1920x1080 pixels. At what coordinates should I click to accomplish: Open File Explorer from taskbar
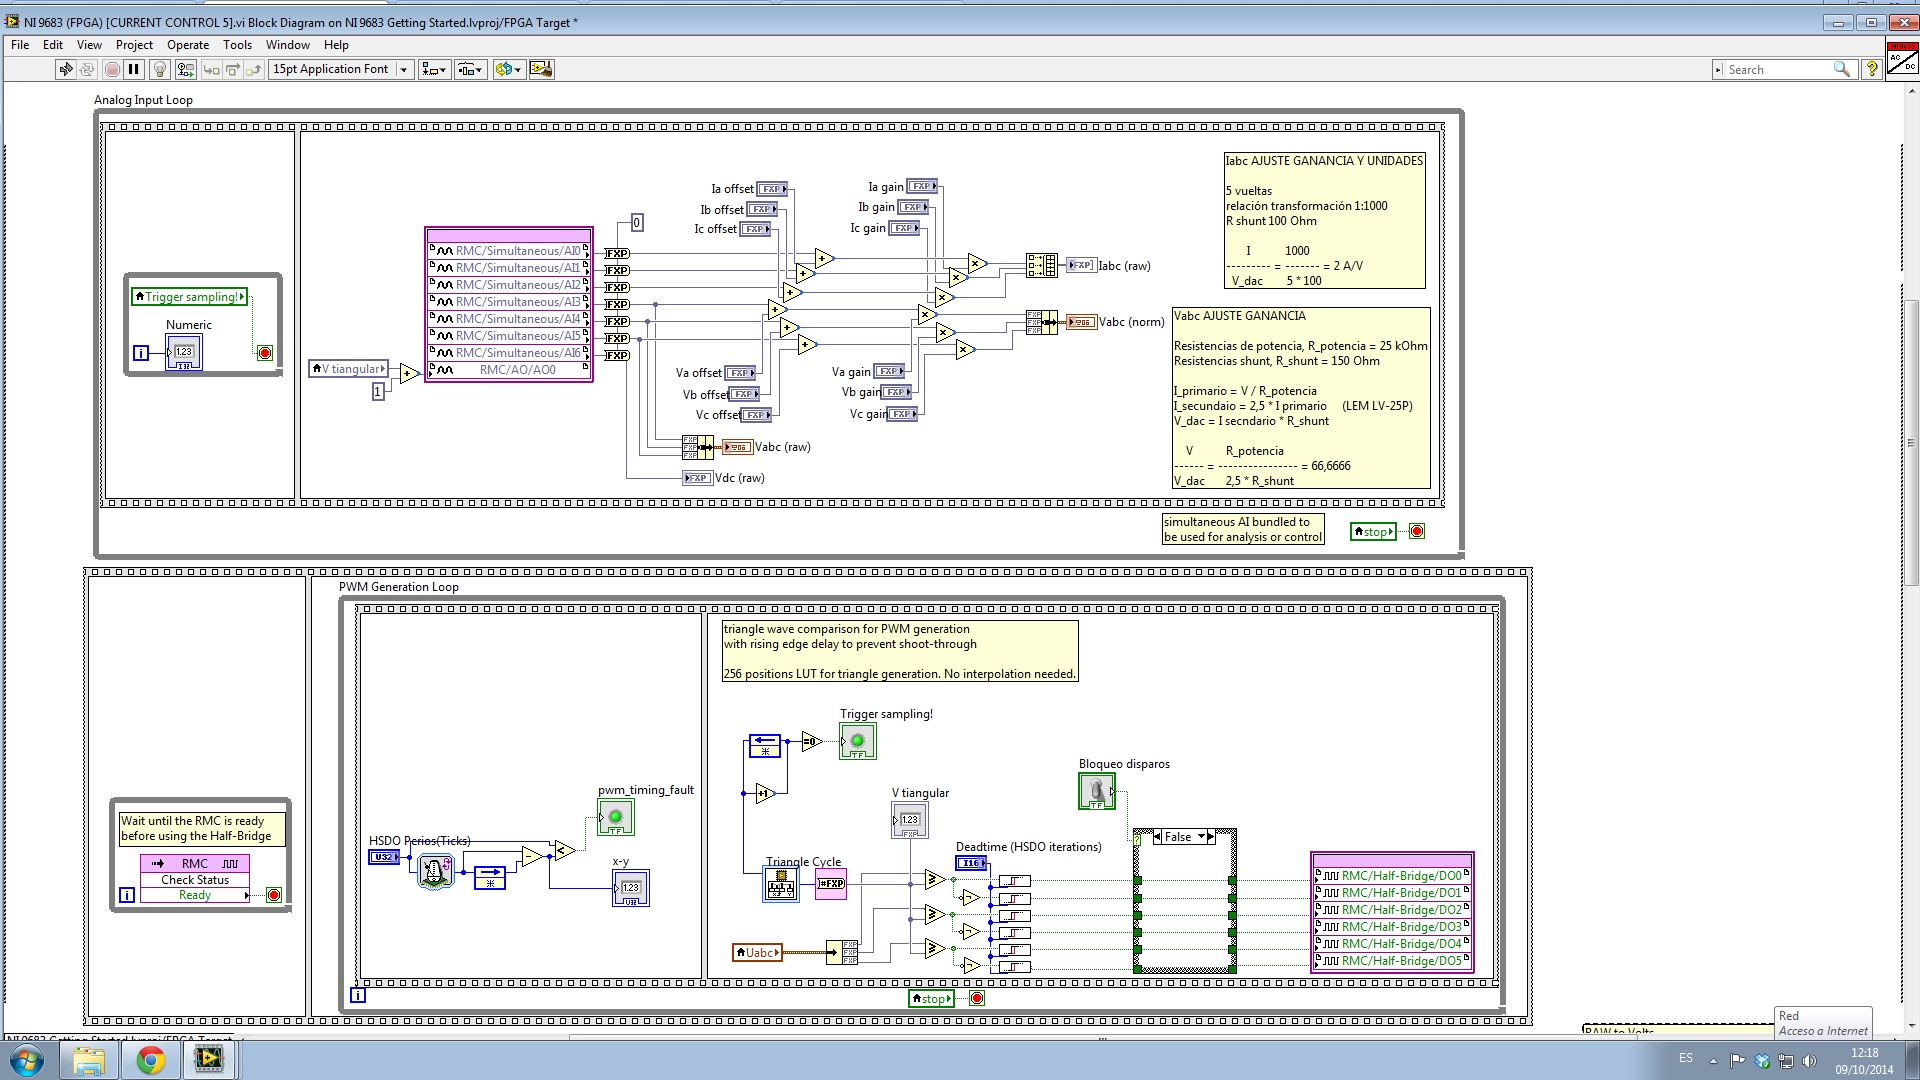(89, 1060)
